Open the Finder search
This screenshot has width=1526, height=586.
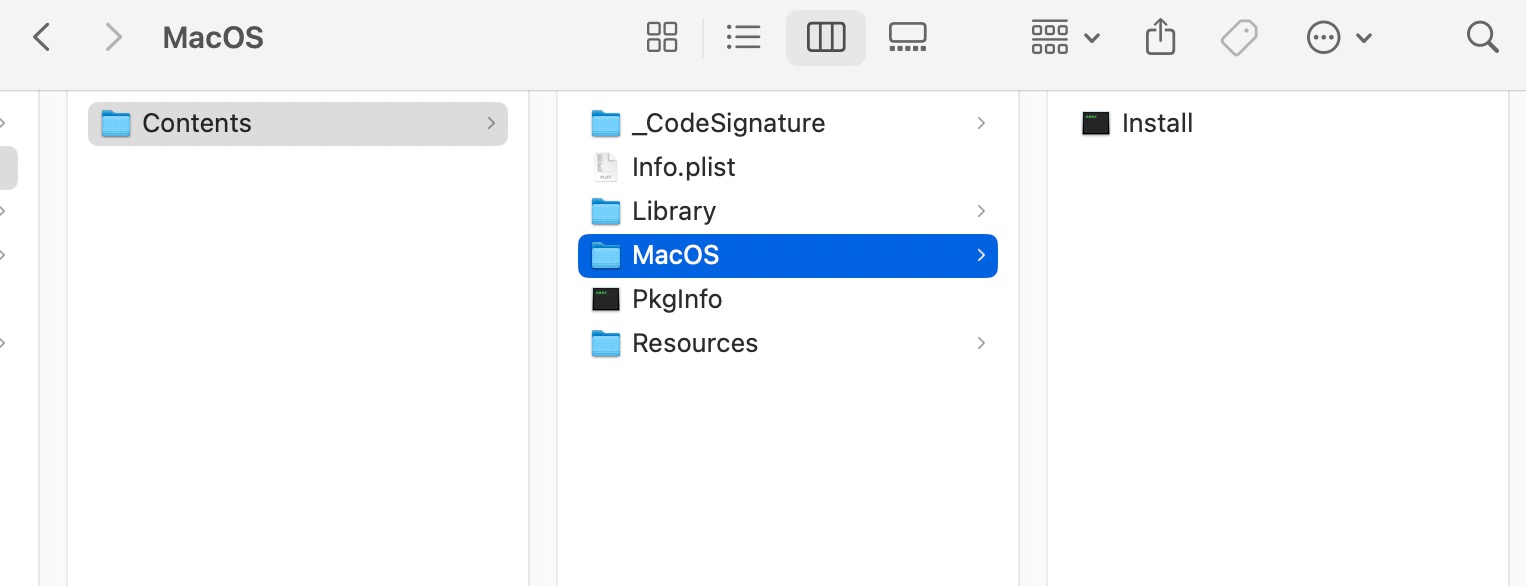click(1482, 38)
